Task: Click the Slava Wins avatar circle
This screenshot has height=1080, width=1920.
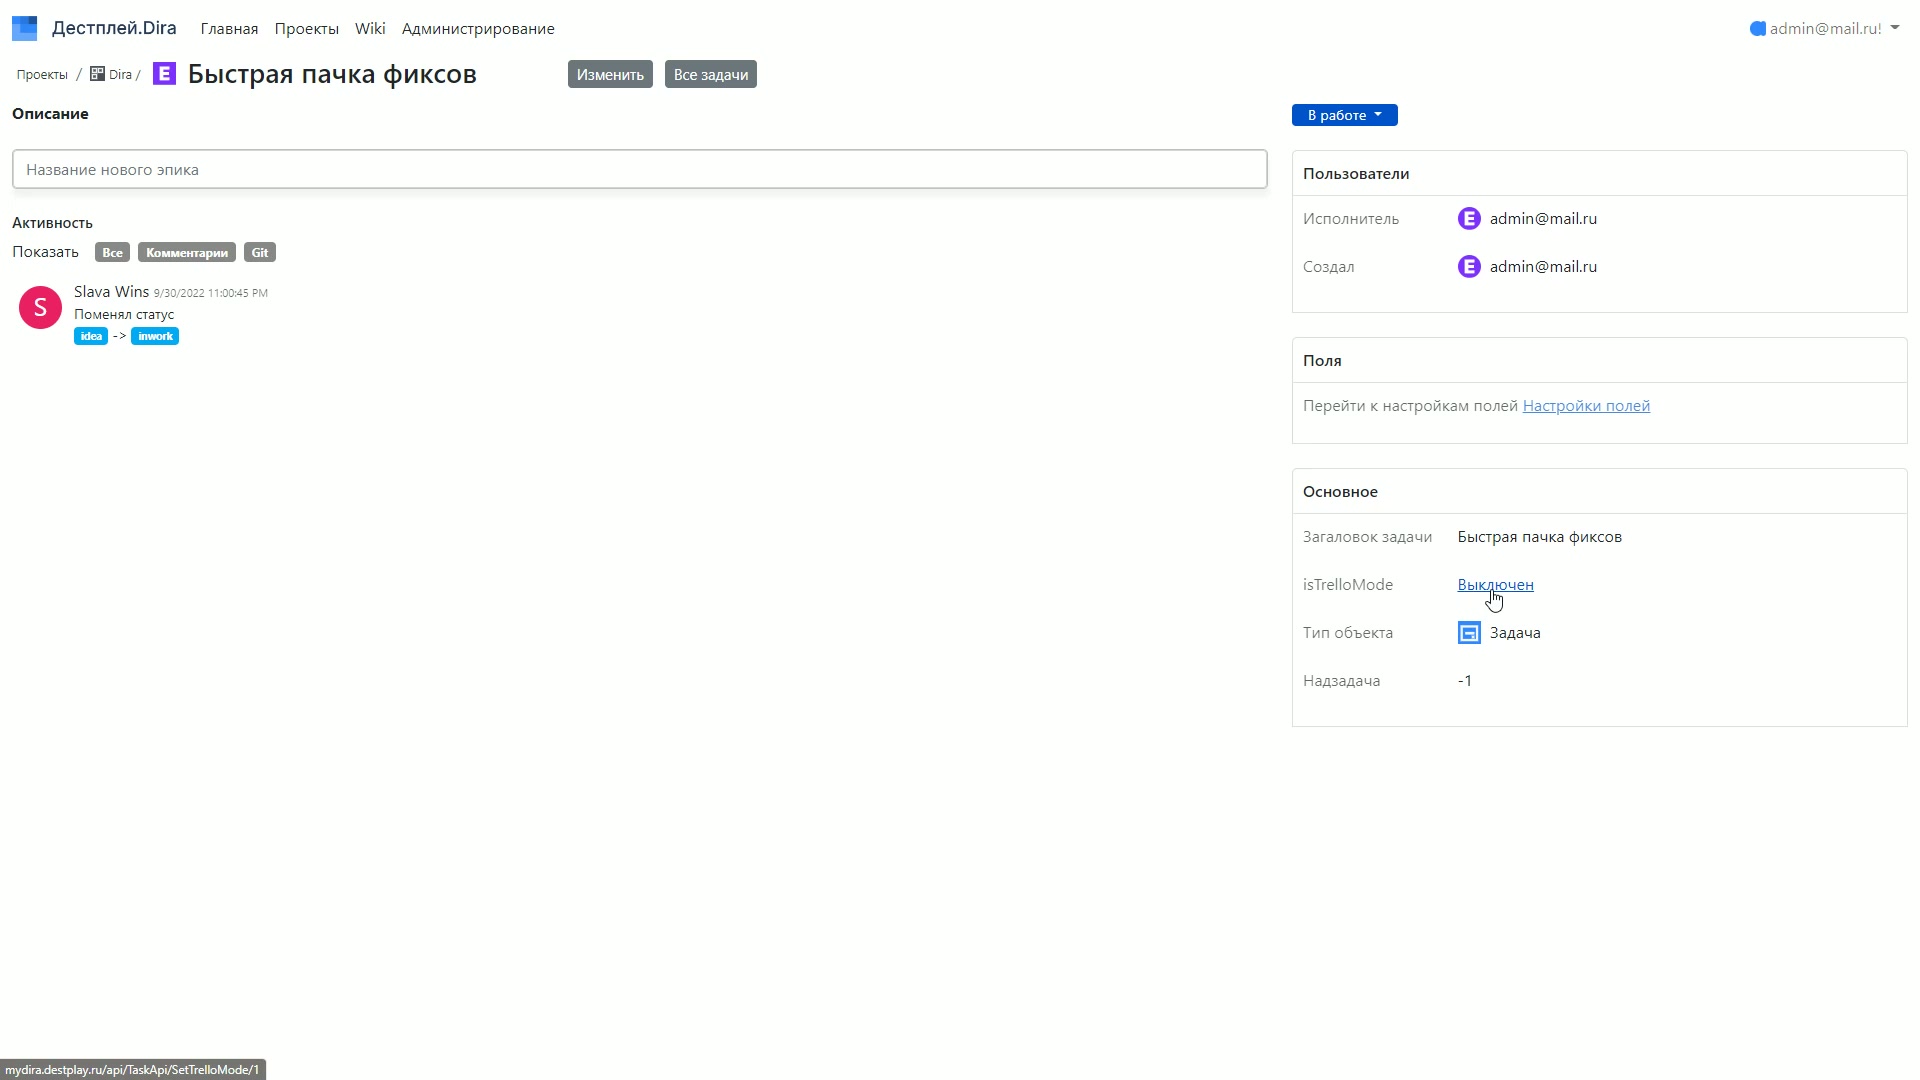Action: coord(40,308)
